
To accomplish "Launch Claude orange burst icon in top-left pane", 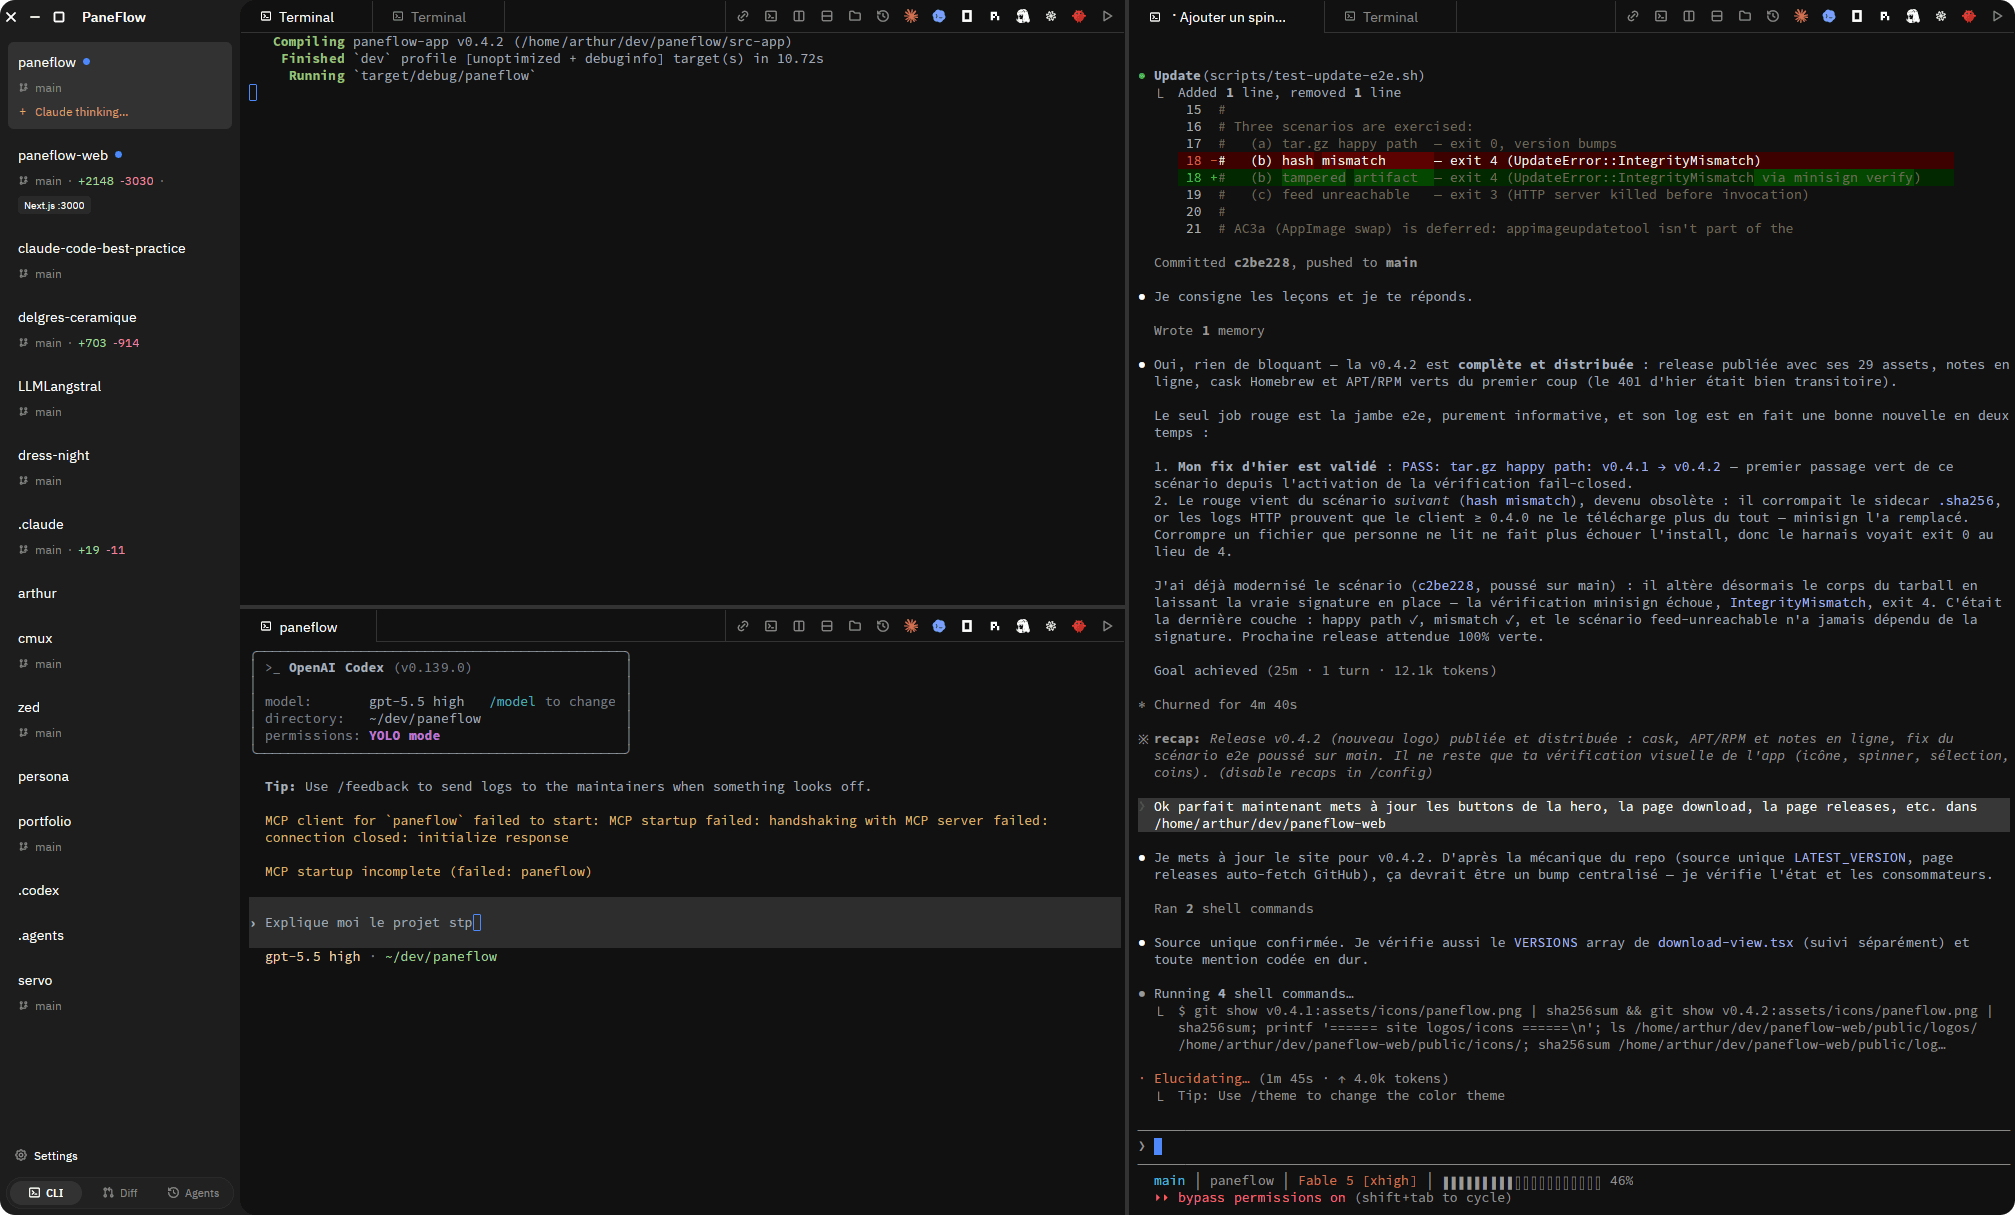I will [911, 17].
